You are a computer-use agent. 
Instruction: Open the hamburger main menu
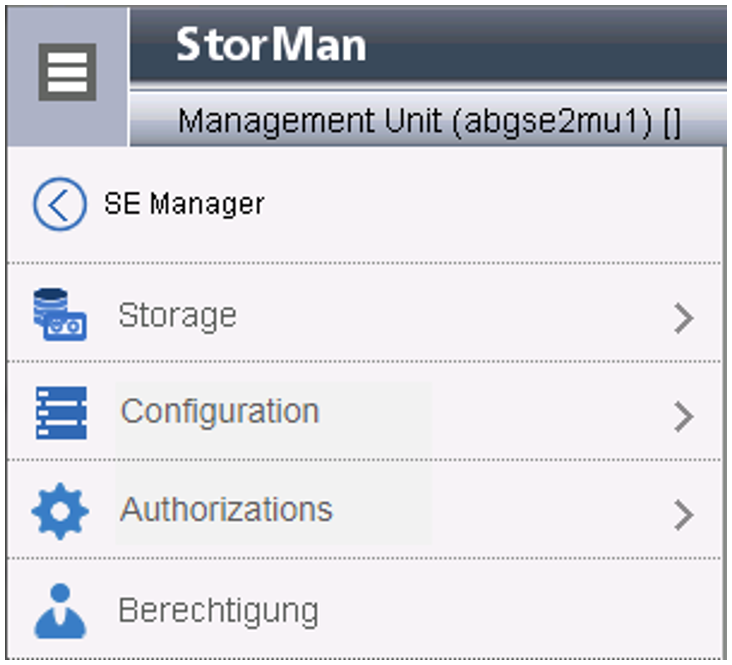tap(67, 73)
